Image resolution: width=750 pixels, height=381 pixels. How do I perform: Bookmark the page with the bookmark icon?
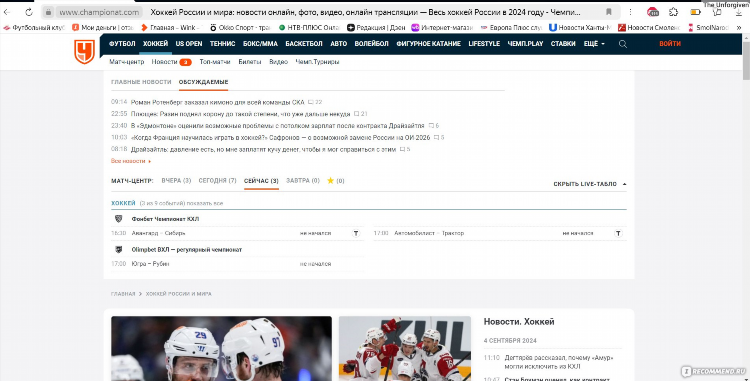[x=608, y=12]
